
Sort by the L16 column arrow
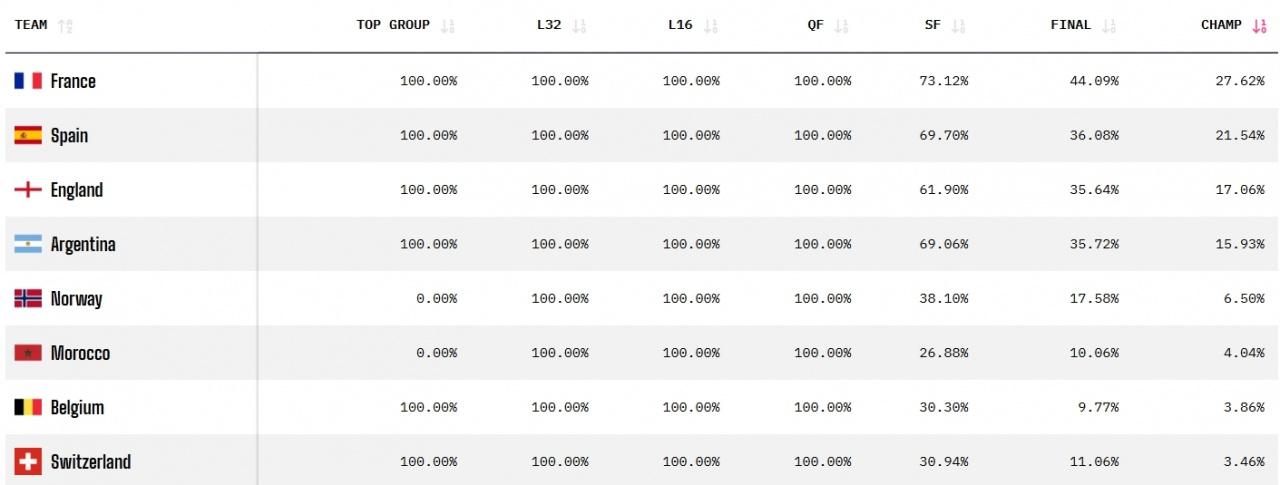click(711, 26)
